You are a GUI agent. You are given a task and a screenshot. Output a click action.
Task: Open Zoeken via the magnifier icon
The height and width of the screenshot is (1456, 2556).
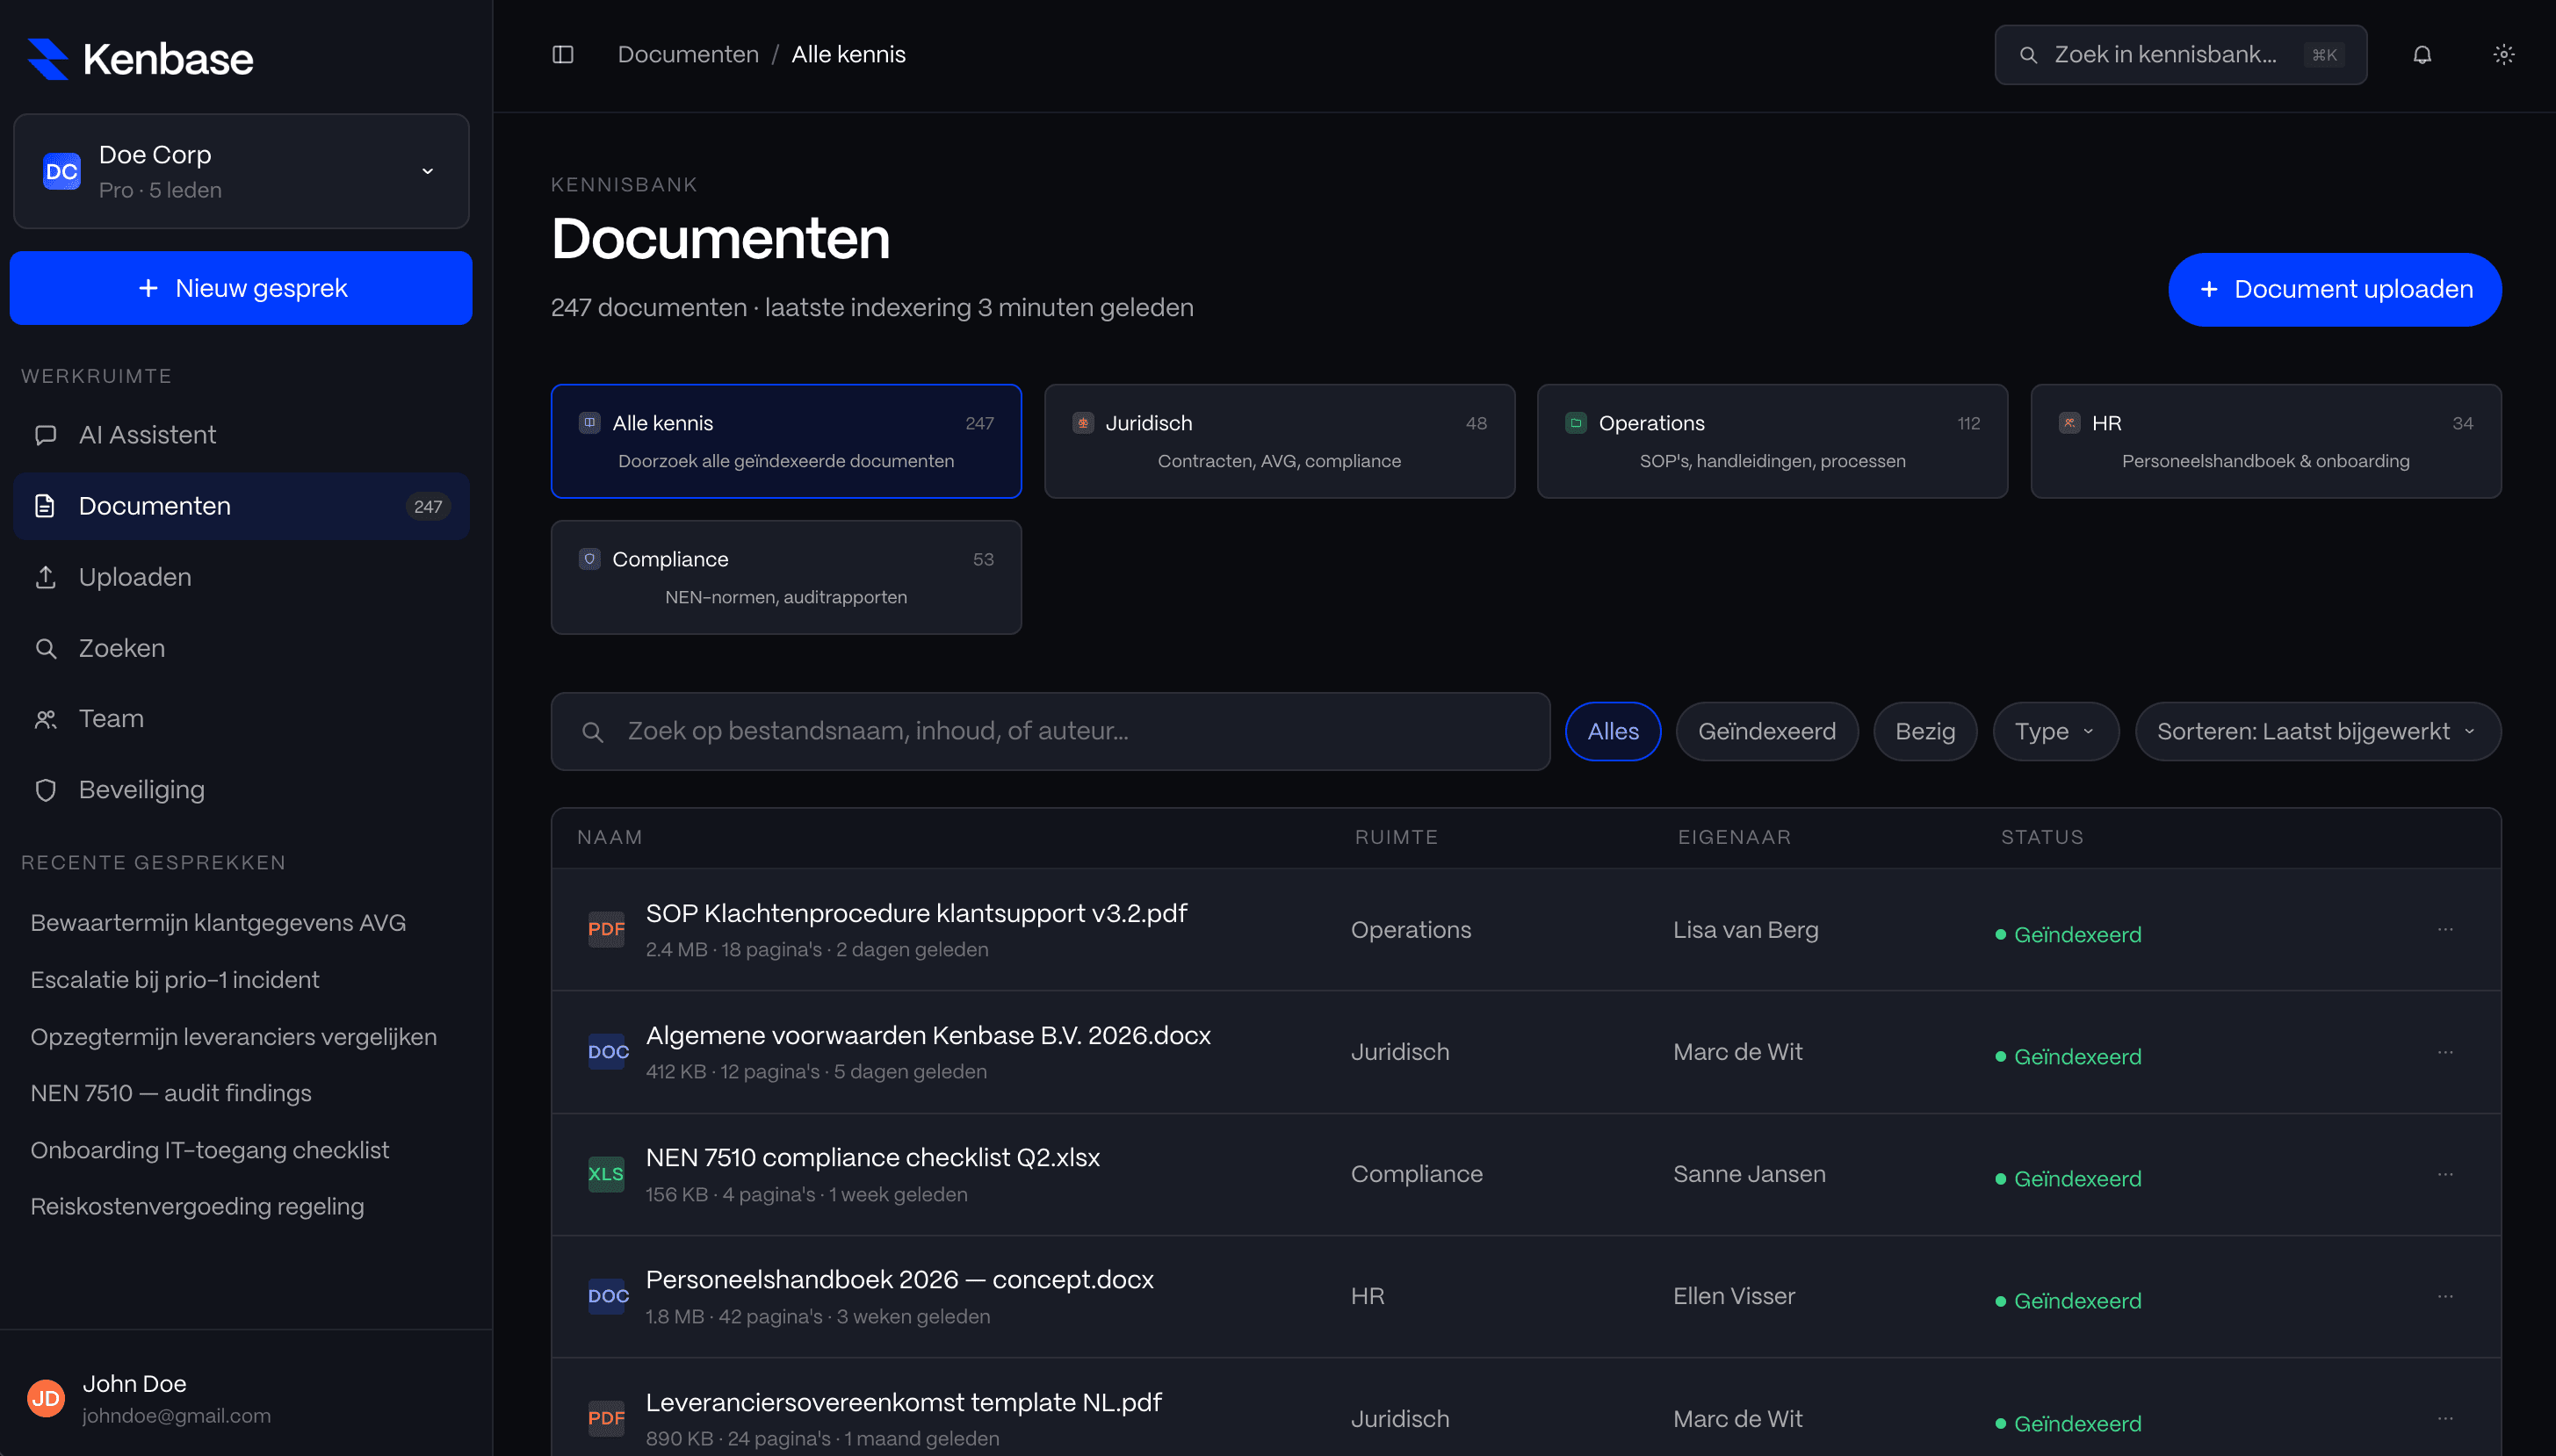click(x=46, y=648)
